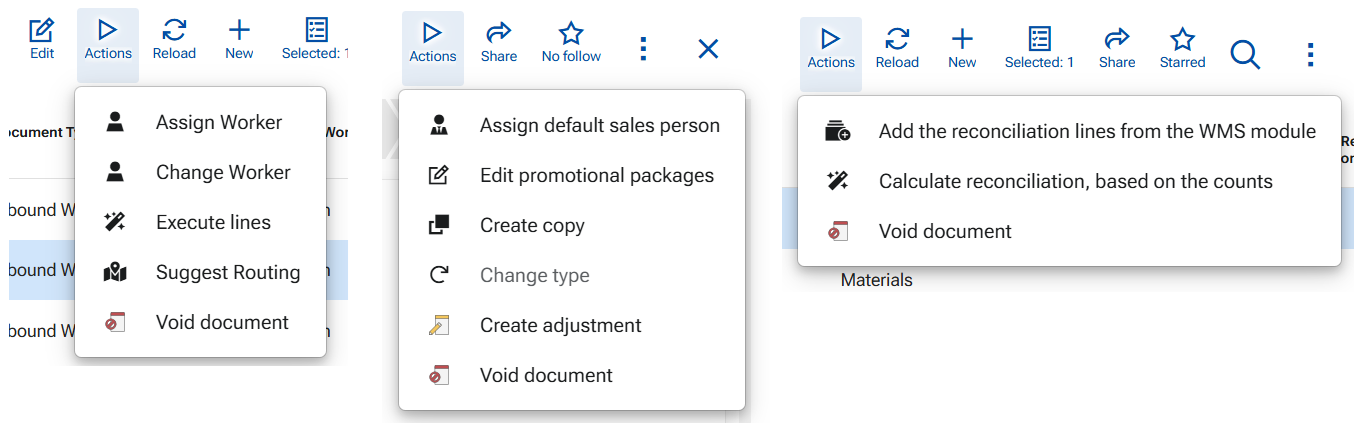The width and height of the screenshot is (1357, 423).
Task: Expand the three-dot menu next to No follow
Action: click(x=644, y=48)
